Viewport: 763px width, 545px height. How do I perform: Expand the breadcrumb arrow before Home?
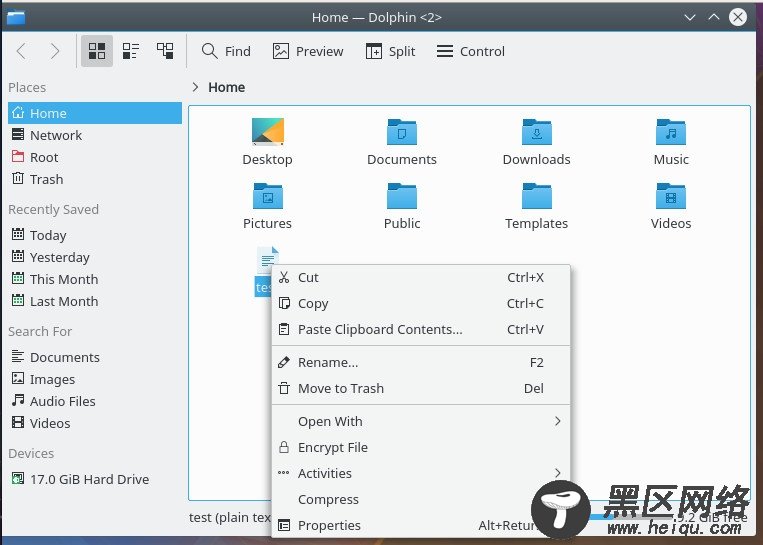(195, 87)
